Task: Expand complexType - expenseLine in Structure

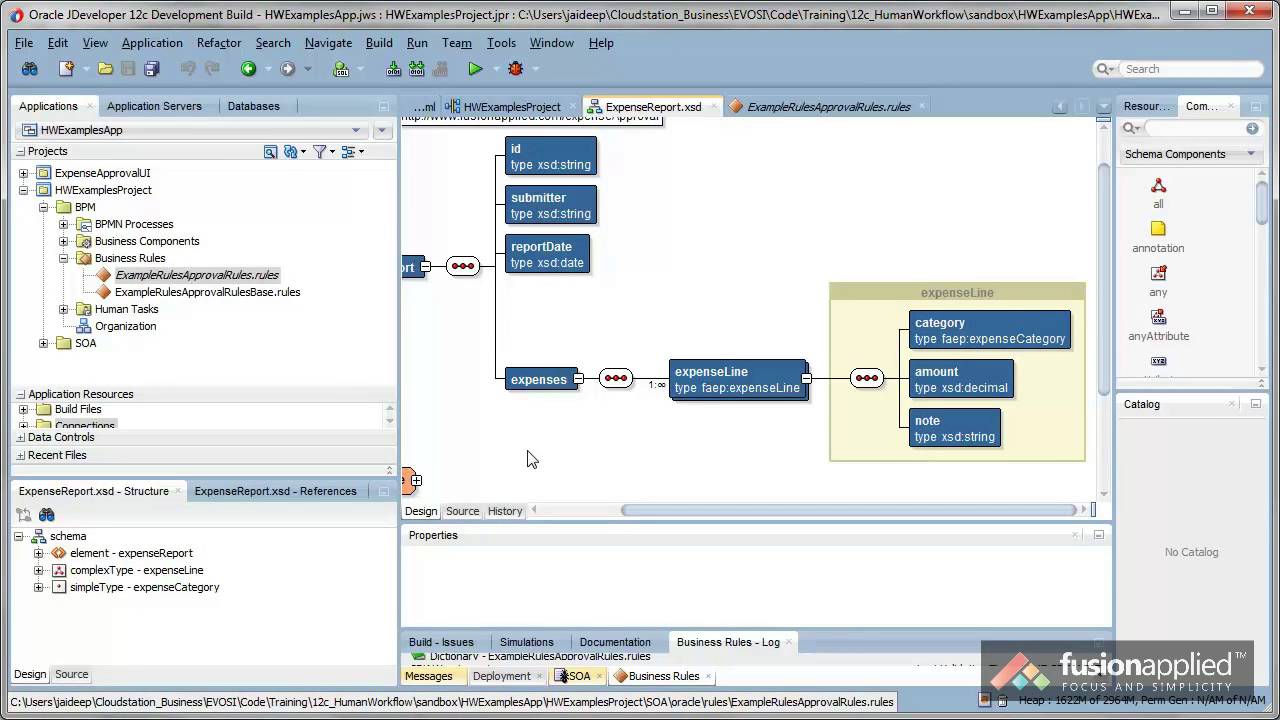Action: (39, 570)
